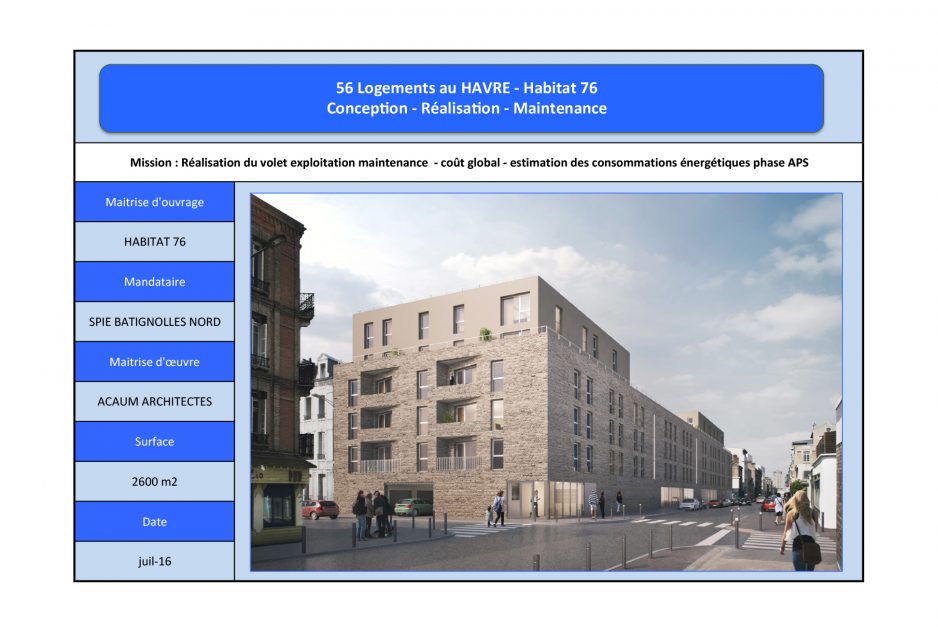This screenshot has width=938, height=631.
Task: Click the Mission description bar
Action: click(468, 158)
